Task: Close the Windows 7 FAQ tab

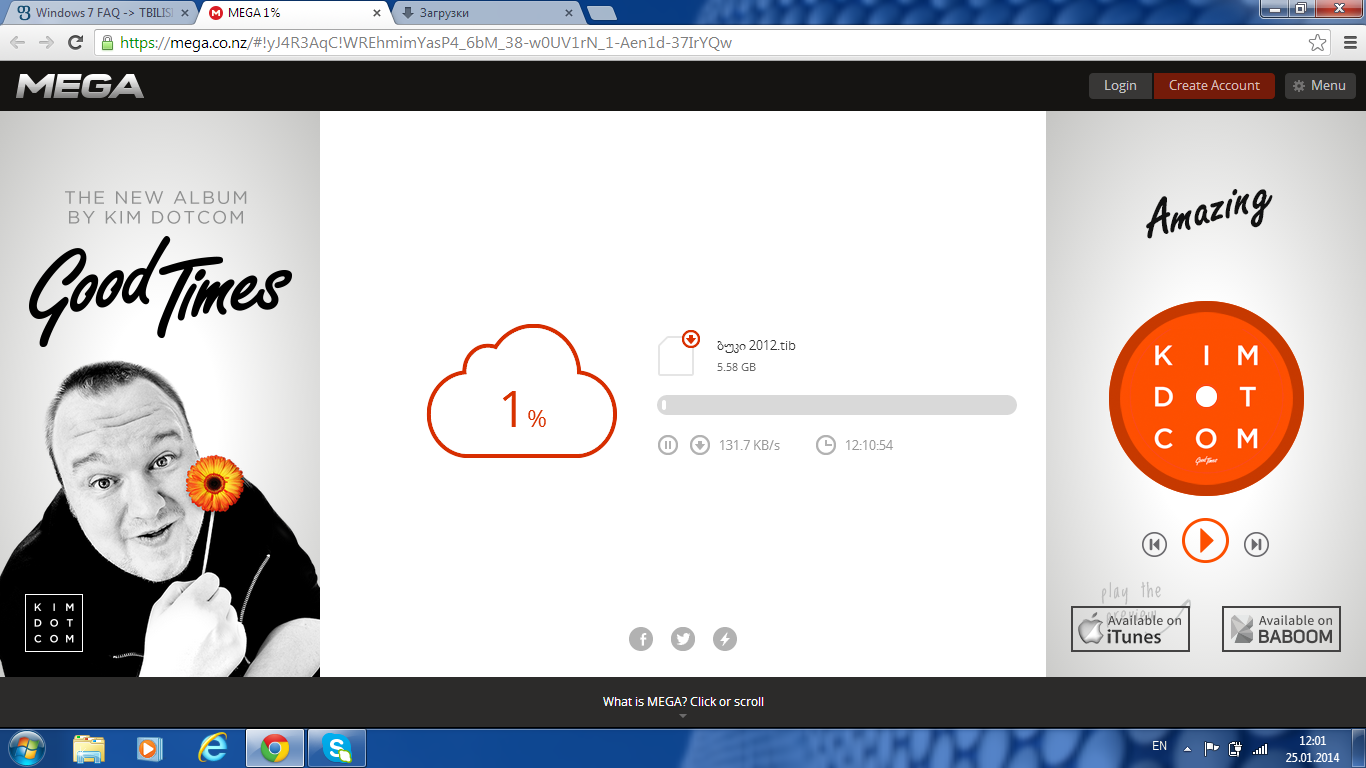Action: (184, 14)
